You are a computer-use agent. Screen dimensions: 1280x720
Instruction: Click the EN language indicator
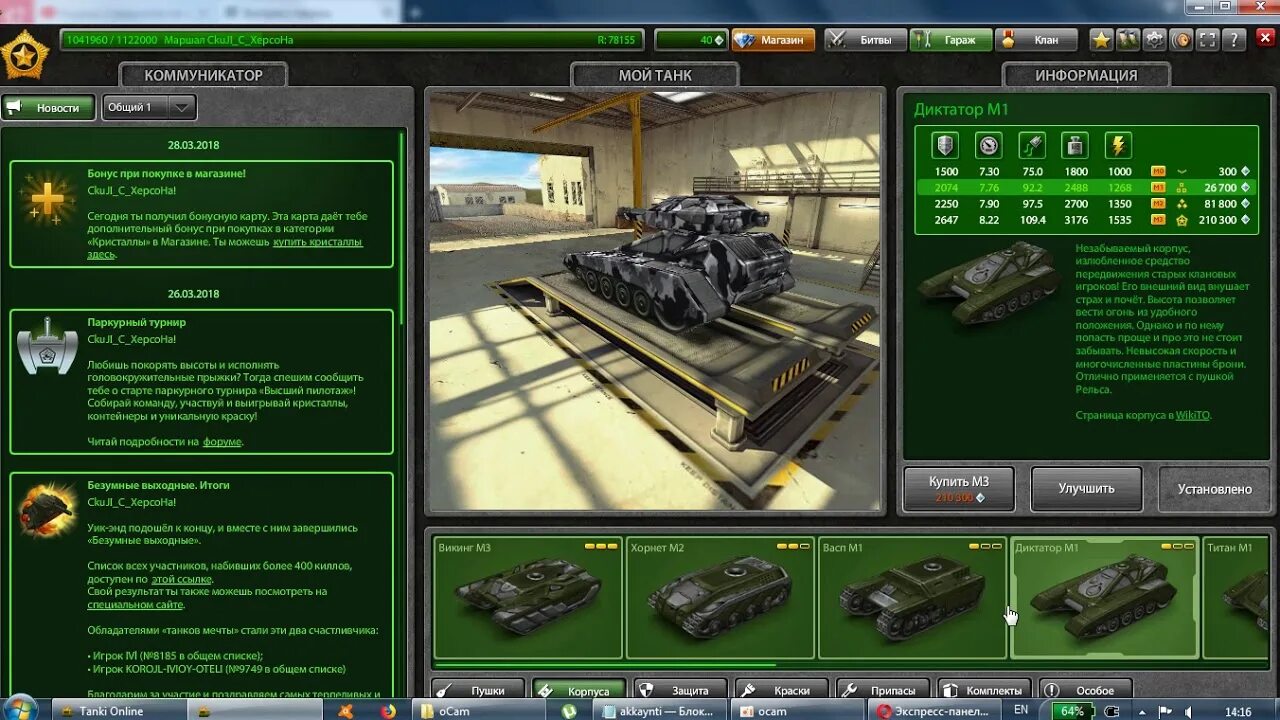[1021, 710]
